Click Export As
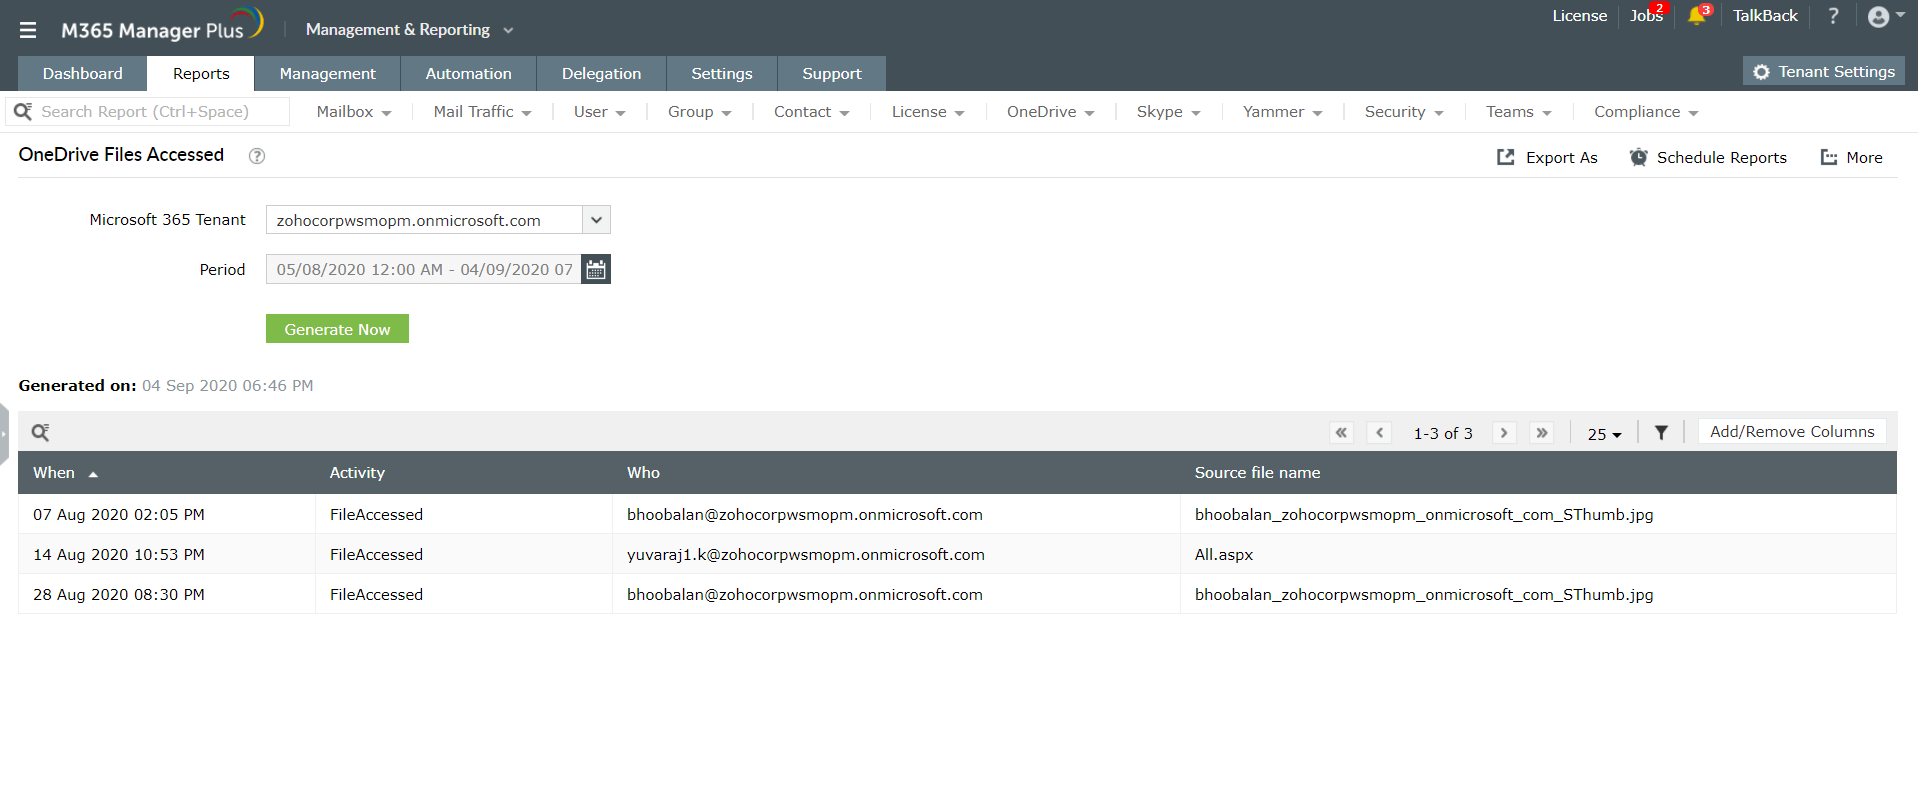Image resolution: width=1918 pixels, height=789 pixels. [x=1547, y=158]
